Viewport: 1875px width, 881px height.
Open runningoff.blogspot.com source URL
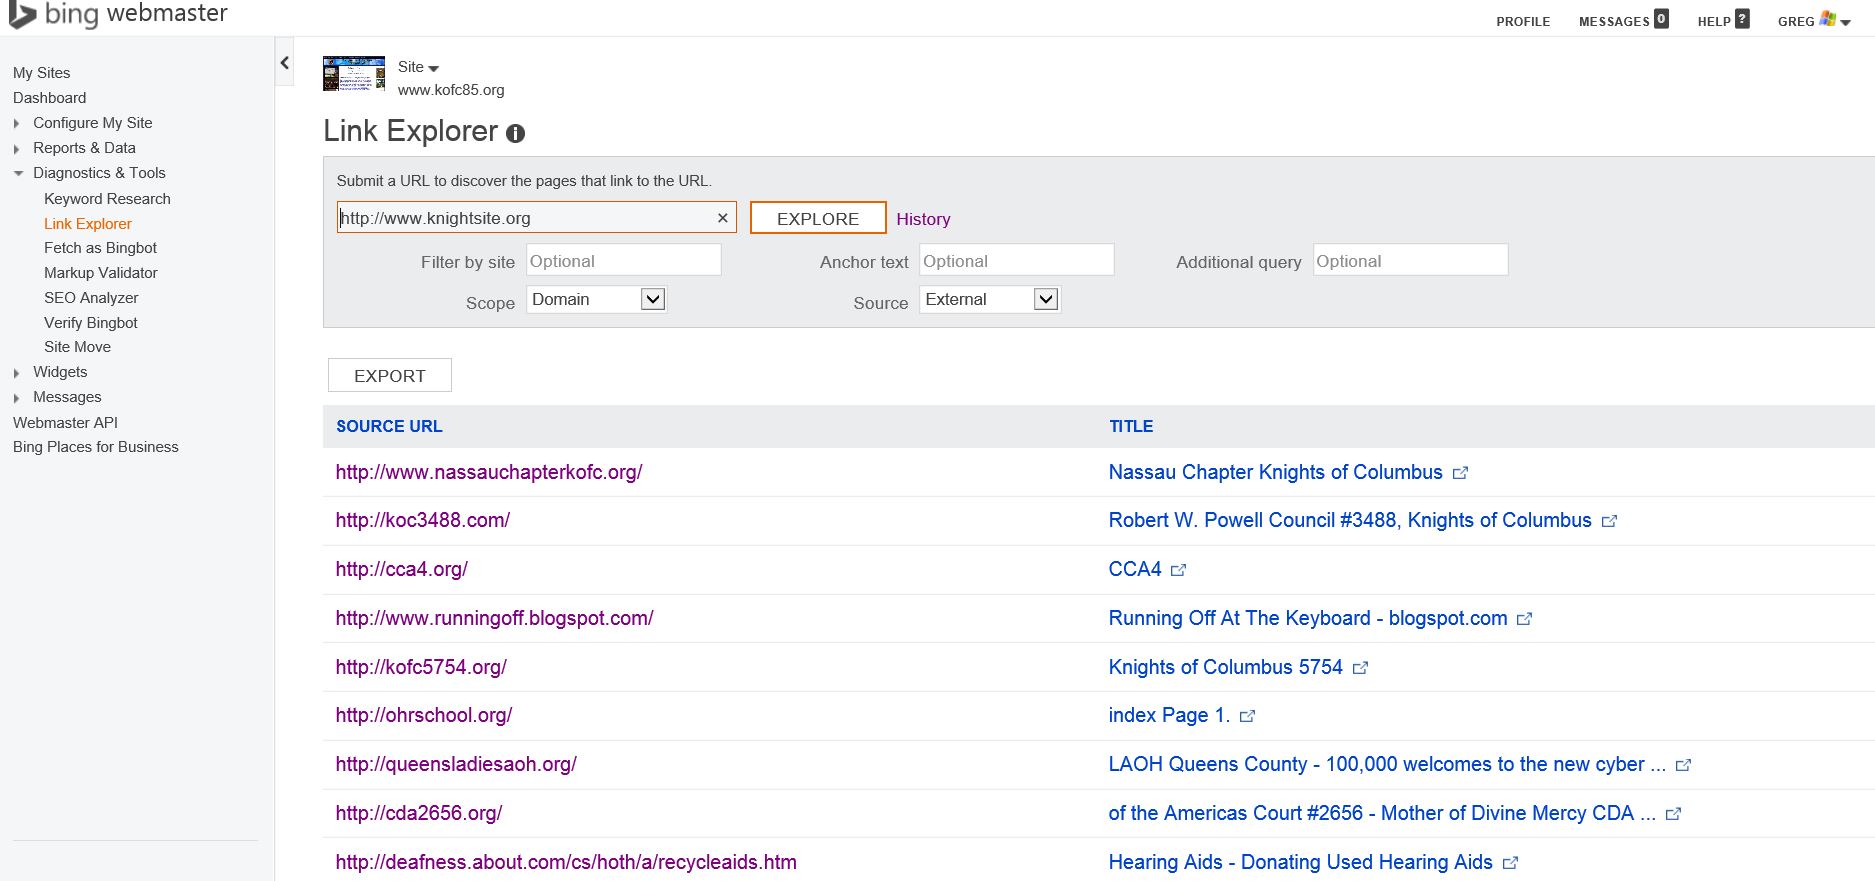pyautogui.click(x=495, y=618)
